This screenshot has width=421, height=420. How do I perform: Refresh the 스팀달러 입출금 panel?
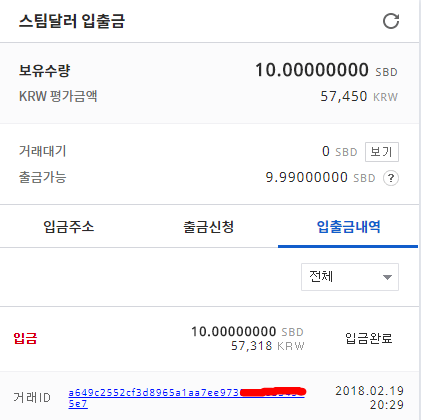391,22
